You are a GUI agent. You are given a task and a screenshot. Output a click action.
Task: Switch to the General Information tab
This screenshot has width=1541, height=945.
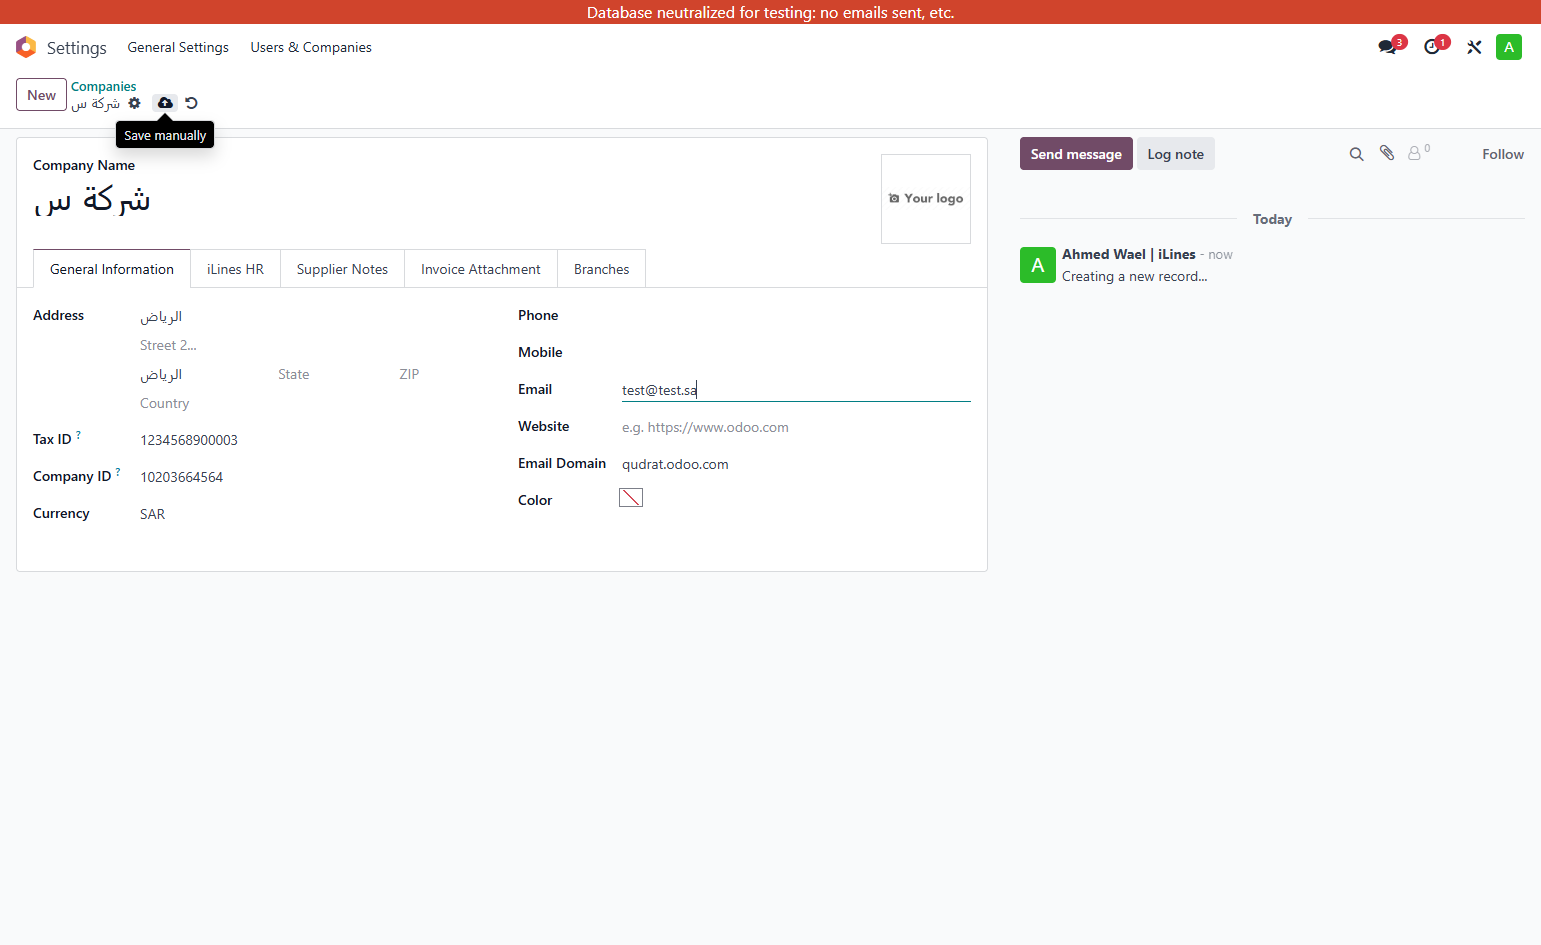coord(112,269)
